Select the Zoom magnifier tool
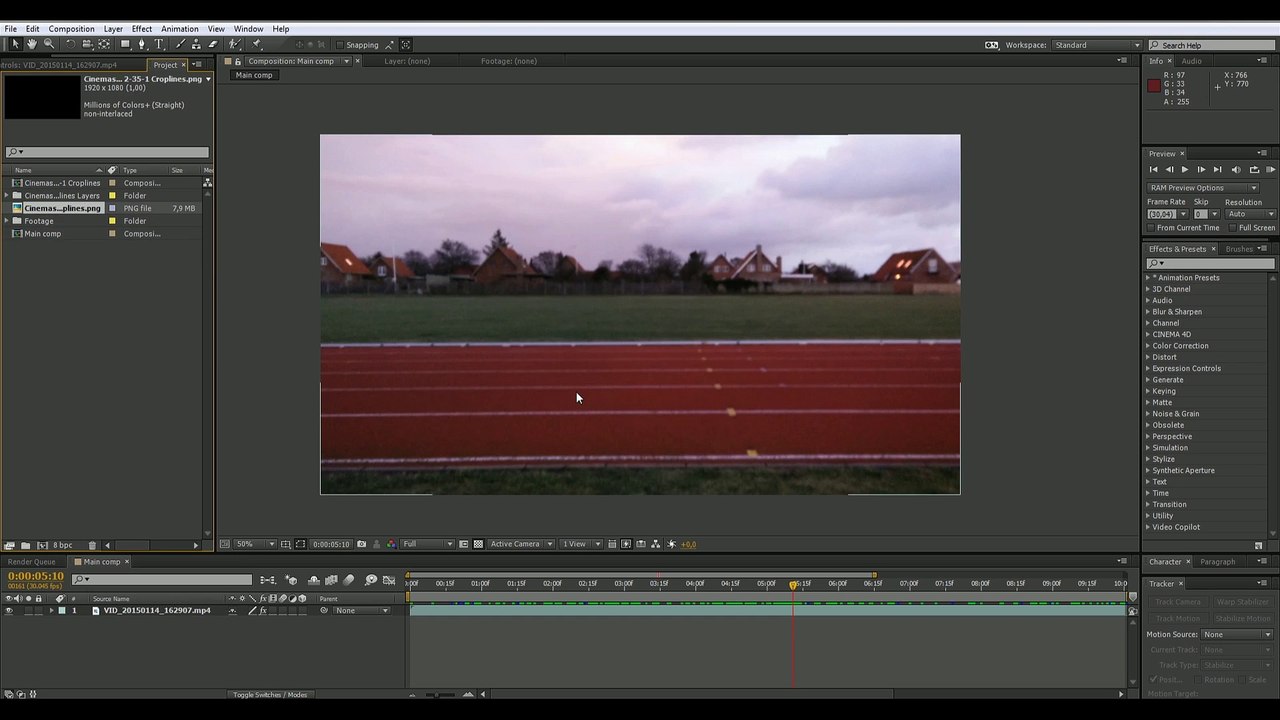 [x=49, y=44]
